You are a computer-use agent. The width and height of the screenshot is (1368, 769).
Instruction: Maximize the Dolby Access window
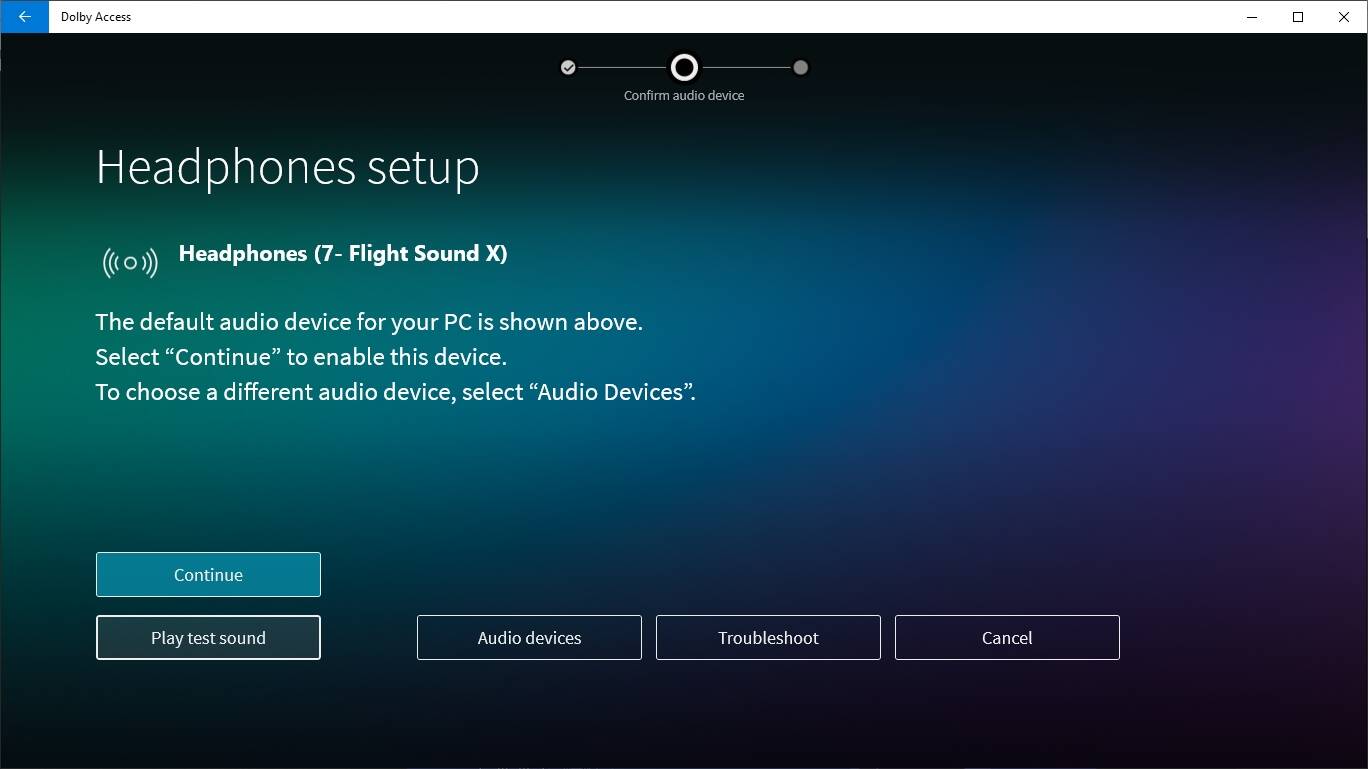1298,17
